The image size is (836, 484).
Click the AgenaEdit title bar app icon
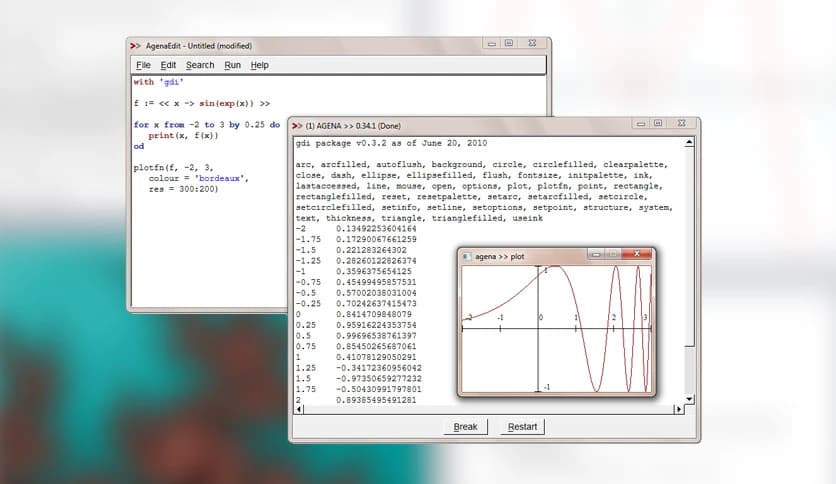tap(135, 46)
